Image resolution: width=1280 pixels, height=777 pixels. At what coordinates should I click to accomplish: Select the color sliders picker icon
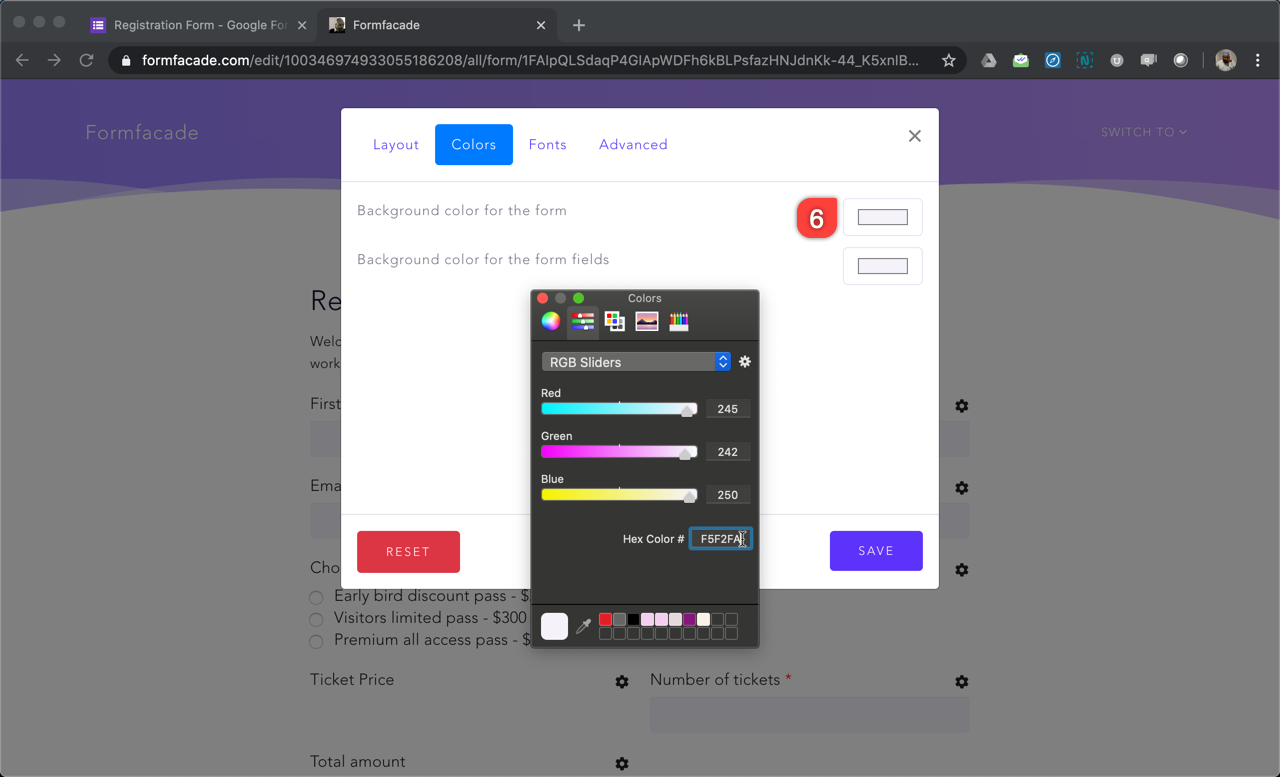pos(583,321)
